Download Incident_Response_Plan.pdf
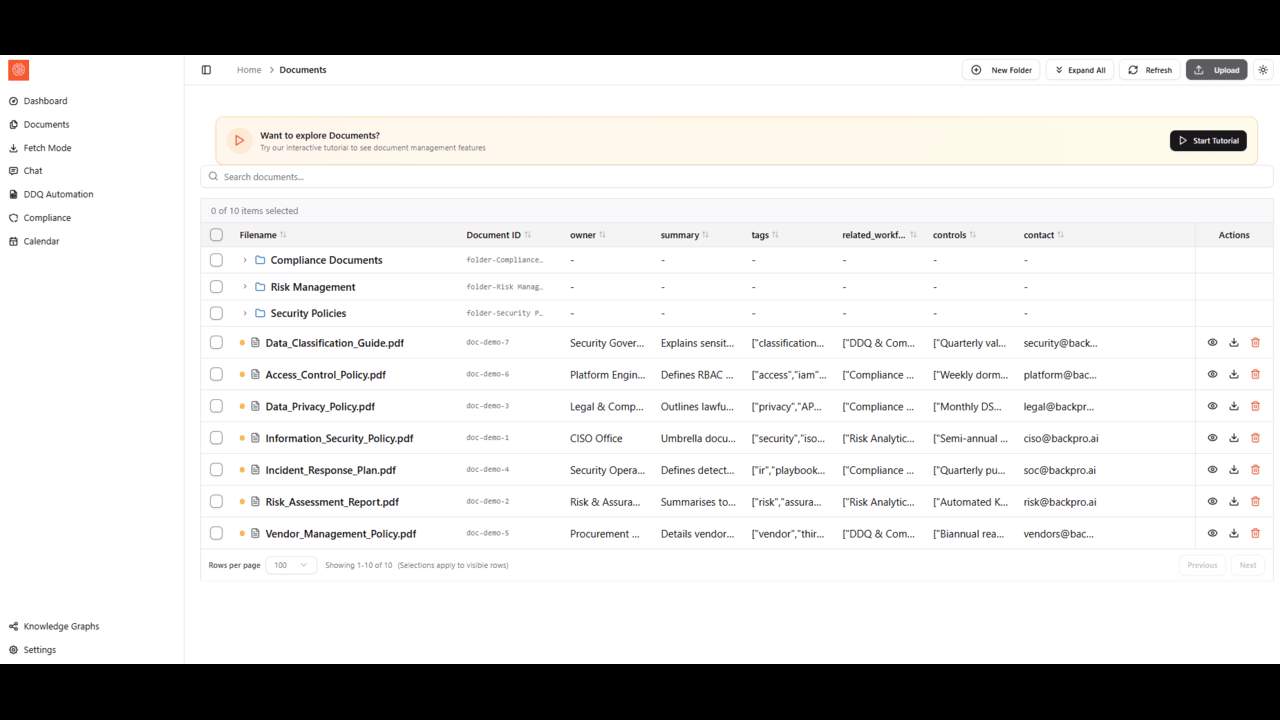The height and width of the screenshot is (720, 1280). 1234,470
